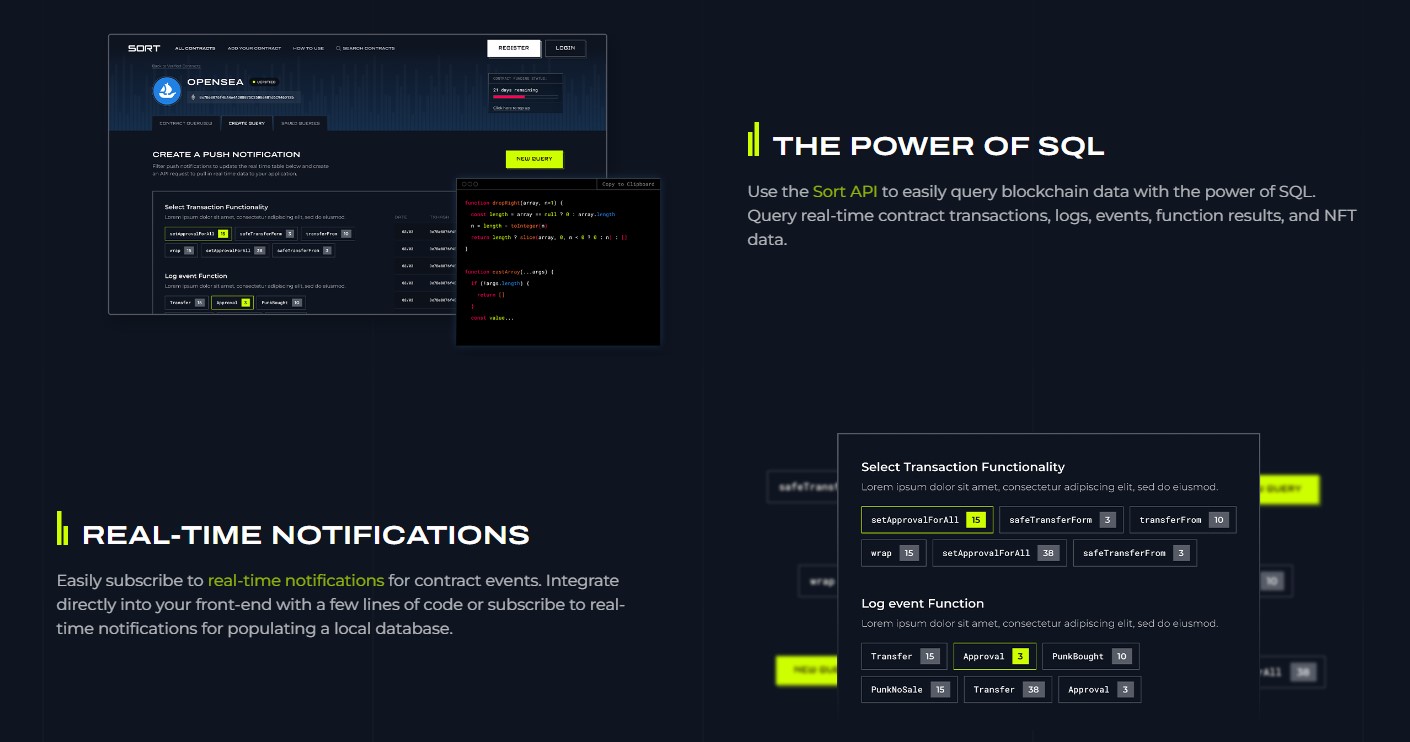Viewport: 1410px width, 742px height.
Task: Click the SORT logo in the navbar
Action: point(144,48)
